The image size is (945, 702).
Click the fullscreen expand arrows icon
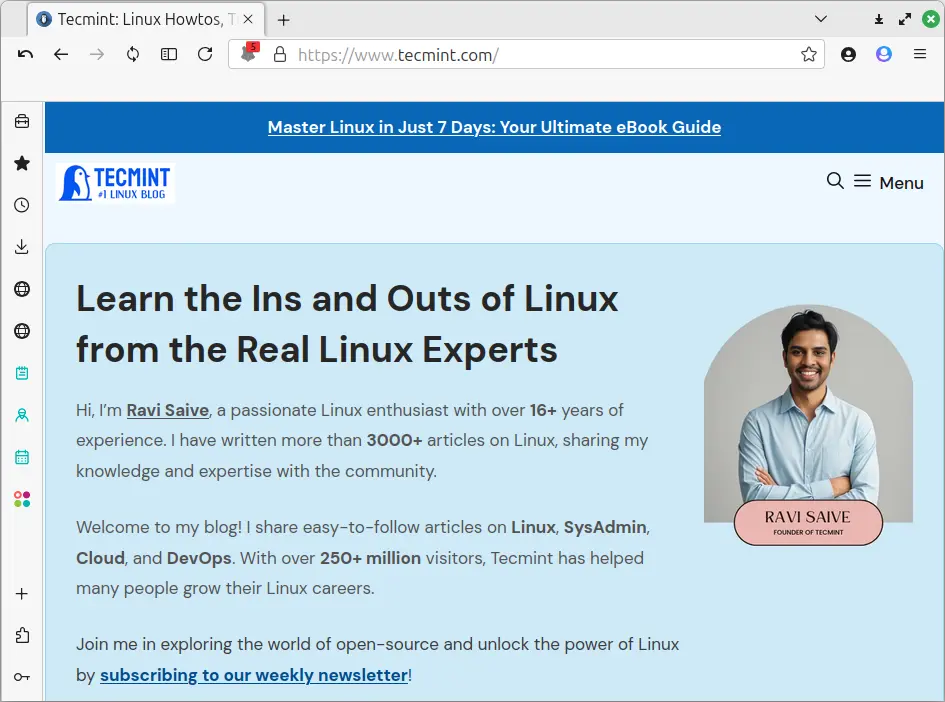click(905, 19)
